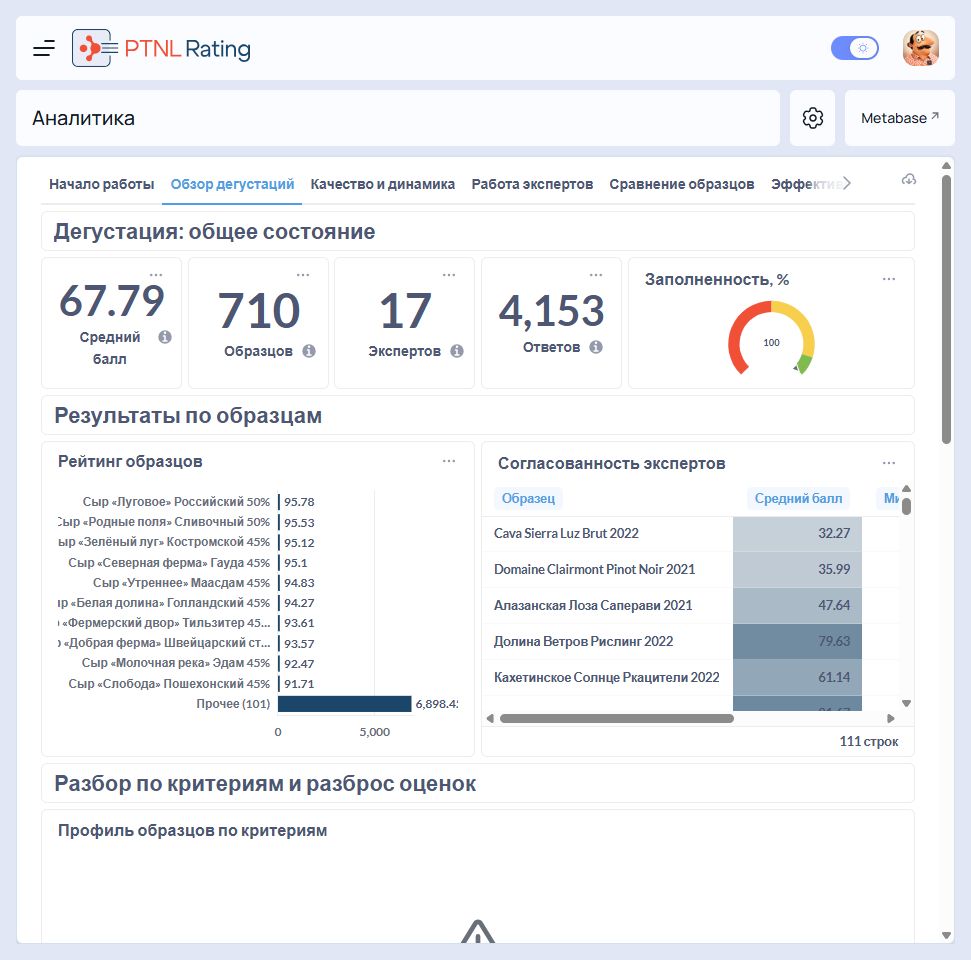Sort by Образец column header
This screenshot has height=960, width=971.
tap(528, 498)
